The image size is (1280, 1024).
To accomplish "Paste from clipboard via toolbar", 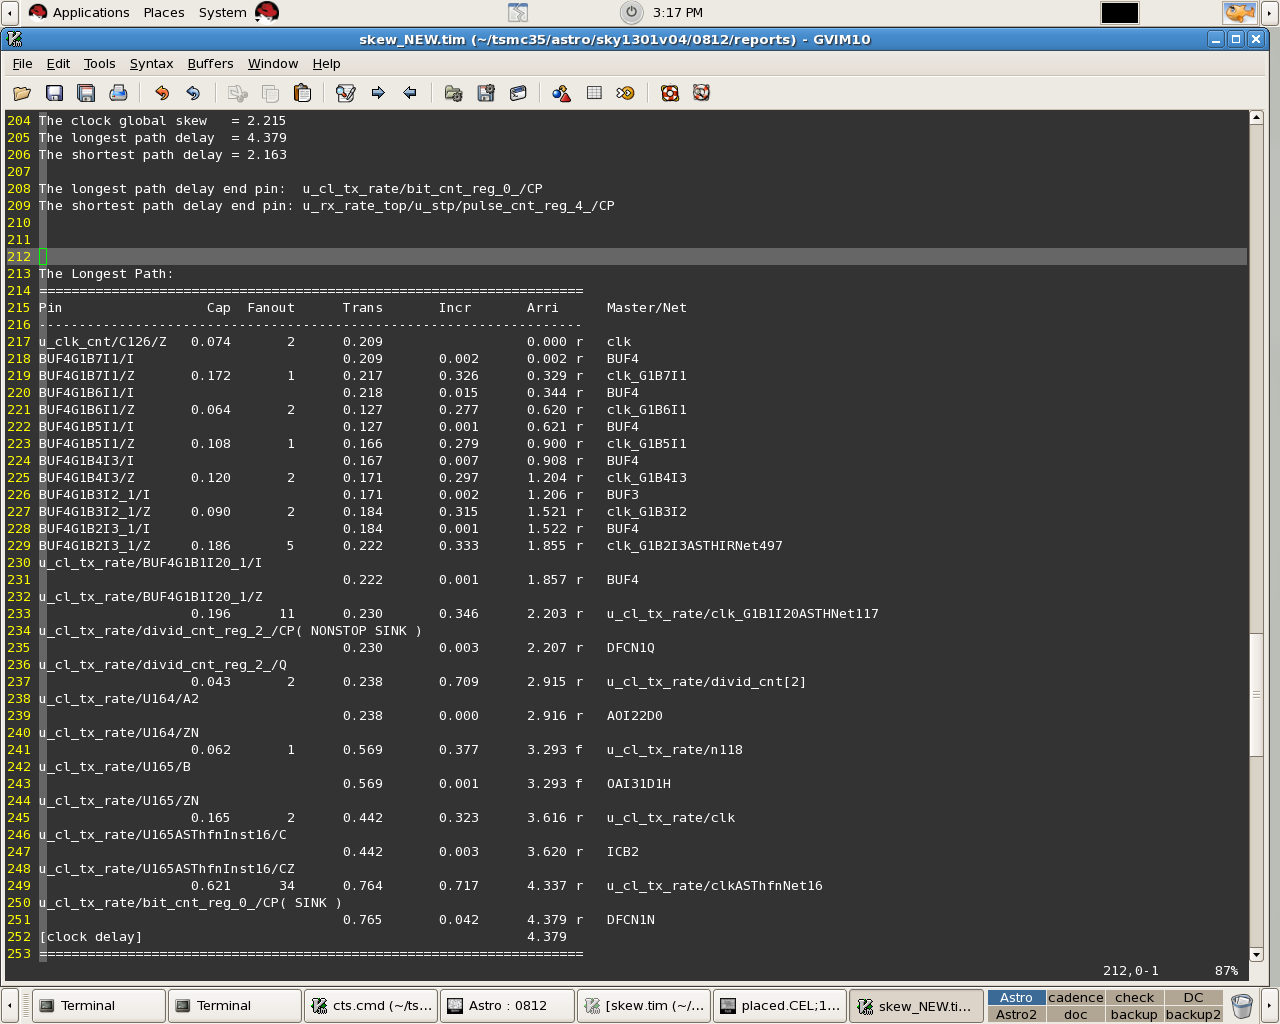I will 302,93.
